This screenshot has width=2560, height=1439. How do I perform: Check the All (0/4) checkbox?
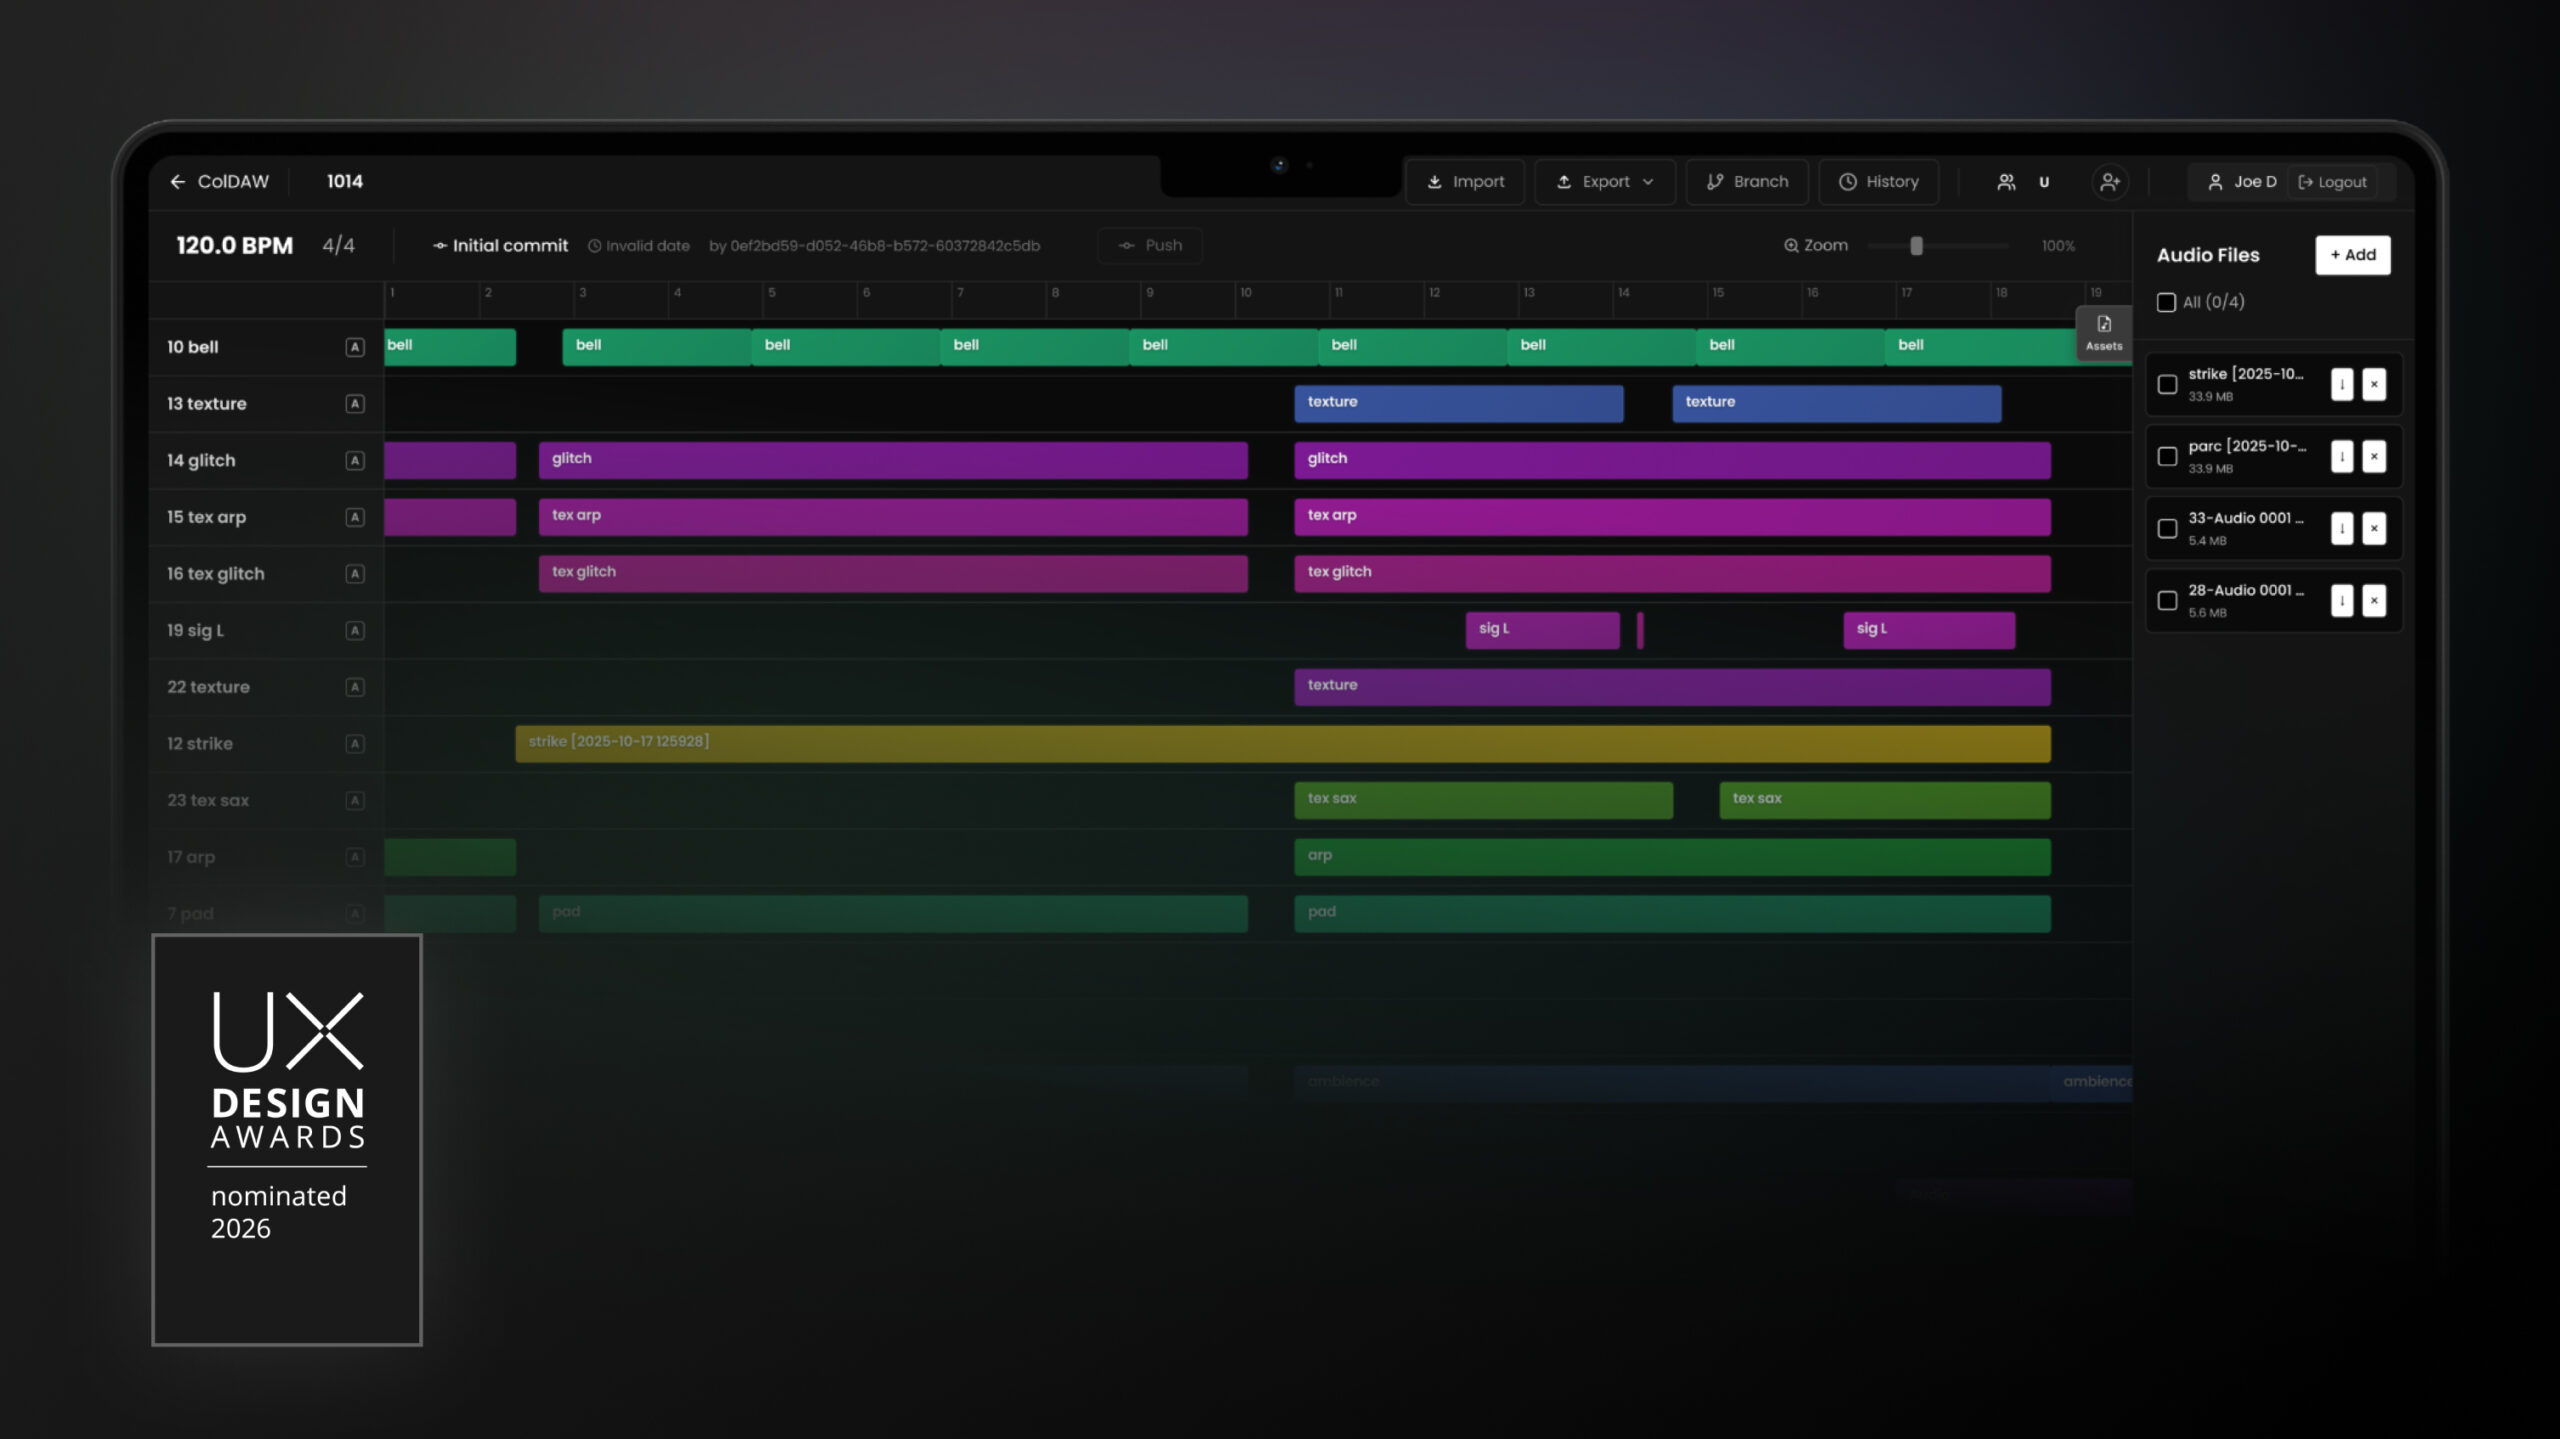tap(2166, 303)
